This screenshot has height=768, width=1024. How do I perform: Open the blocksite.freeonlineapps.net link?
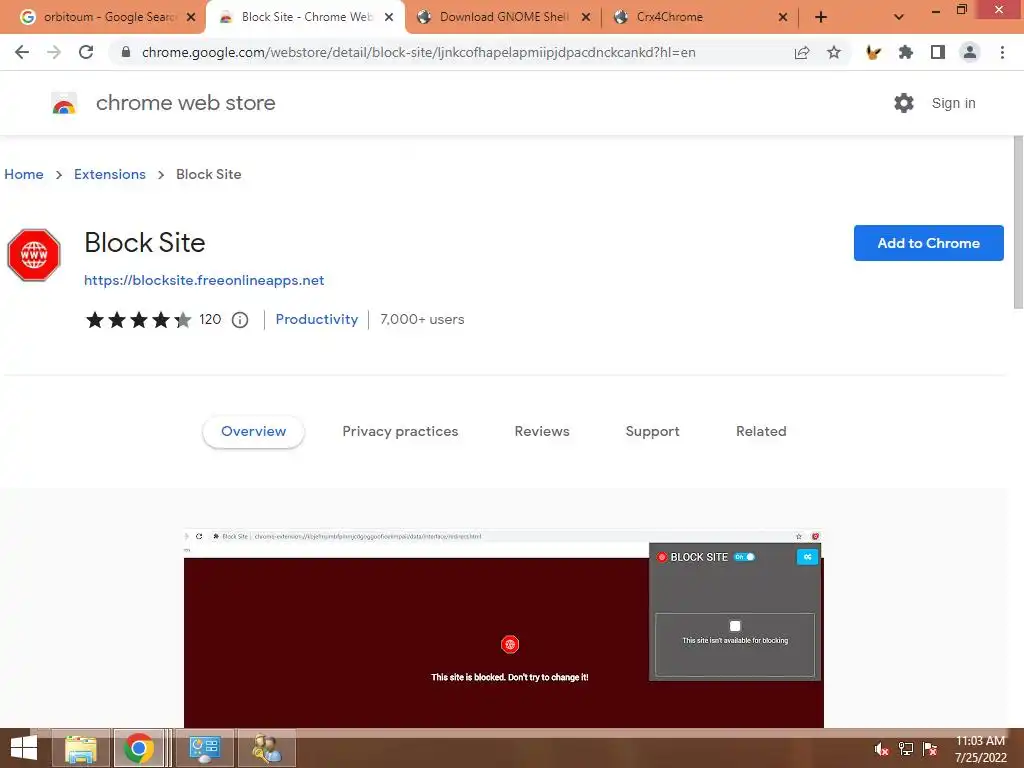tap(204, 280)
